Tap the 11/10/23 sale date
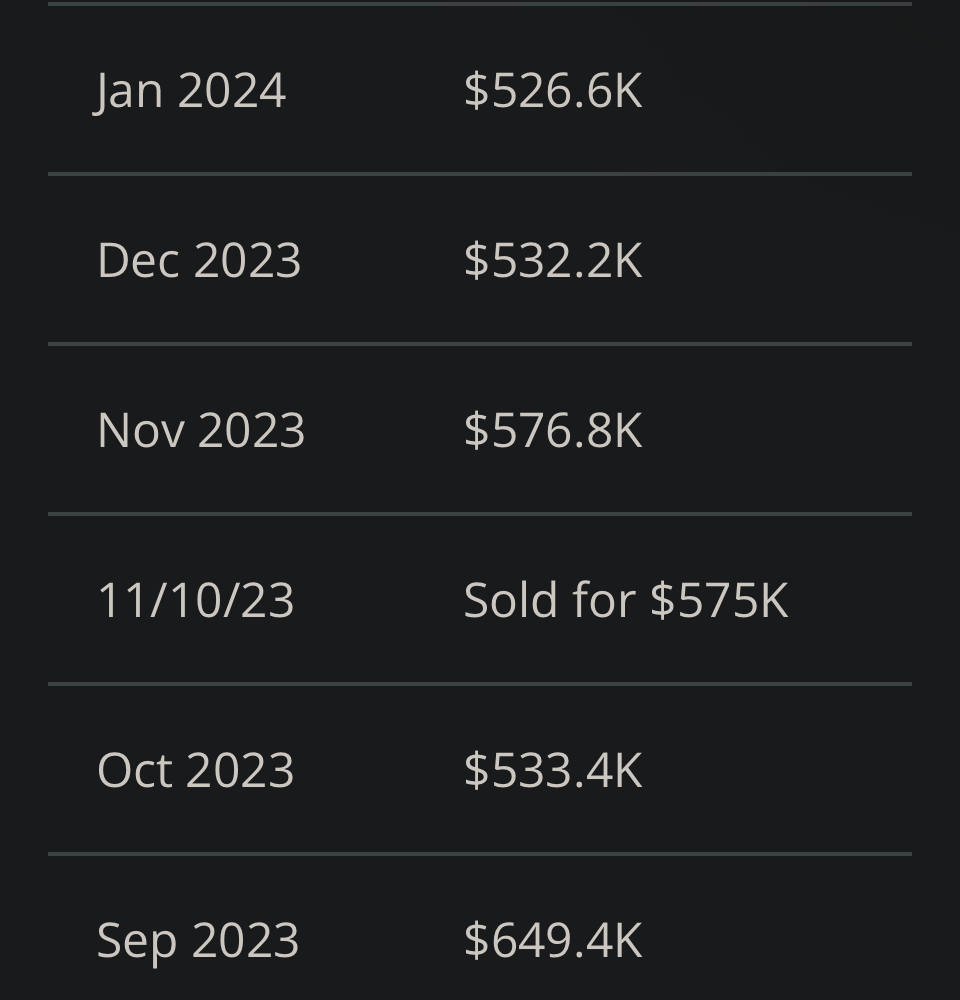Image resolution: width=960 pixels, height=1000 pixels. [196, 601]
